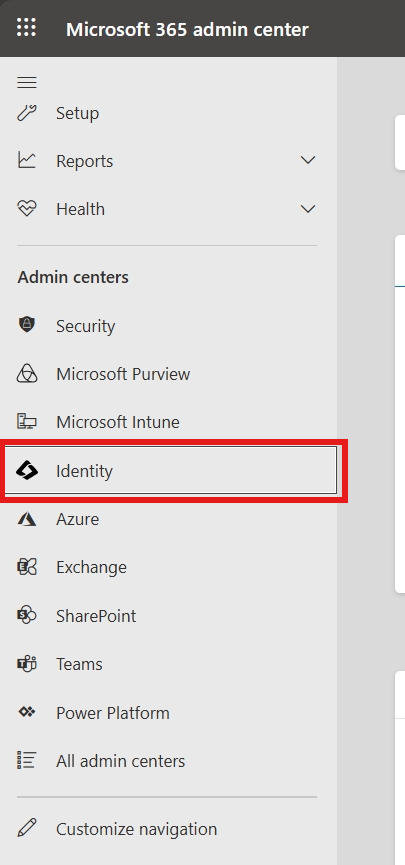Open the app launcher waffle icon
Image resolution: width=405 pixels, height=865 pixels.
(26, 28)
